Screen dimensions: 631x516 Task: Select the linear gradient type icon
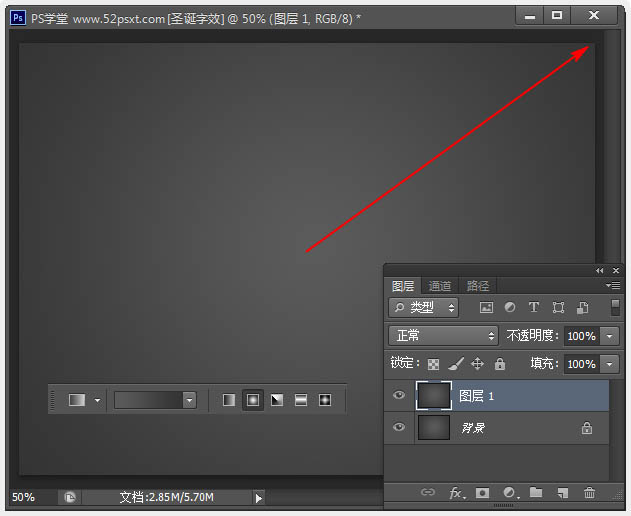pyautogui.click(x=229, y=400)
